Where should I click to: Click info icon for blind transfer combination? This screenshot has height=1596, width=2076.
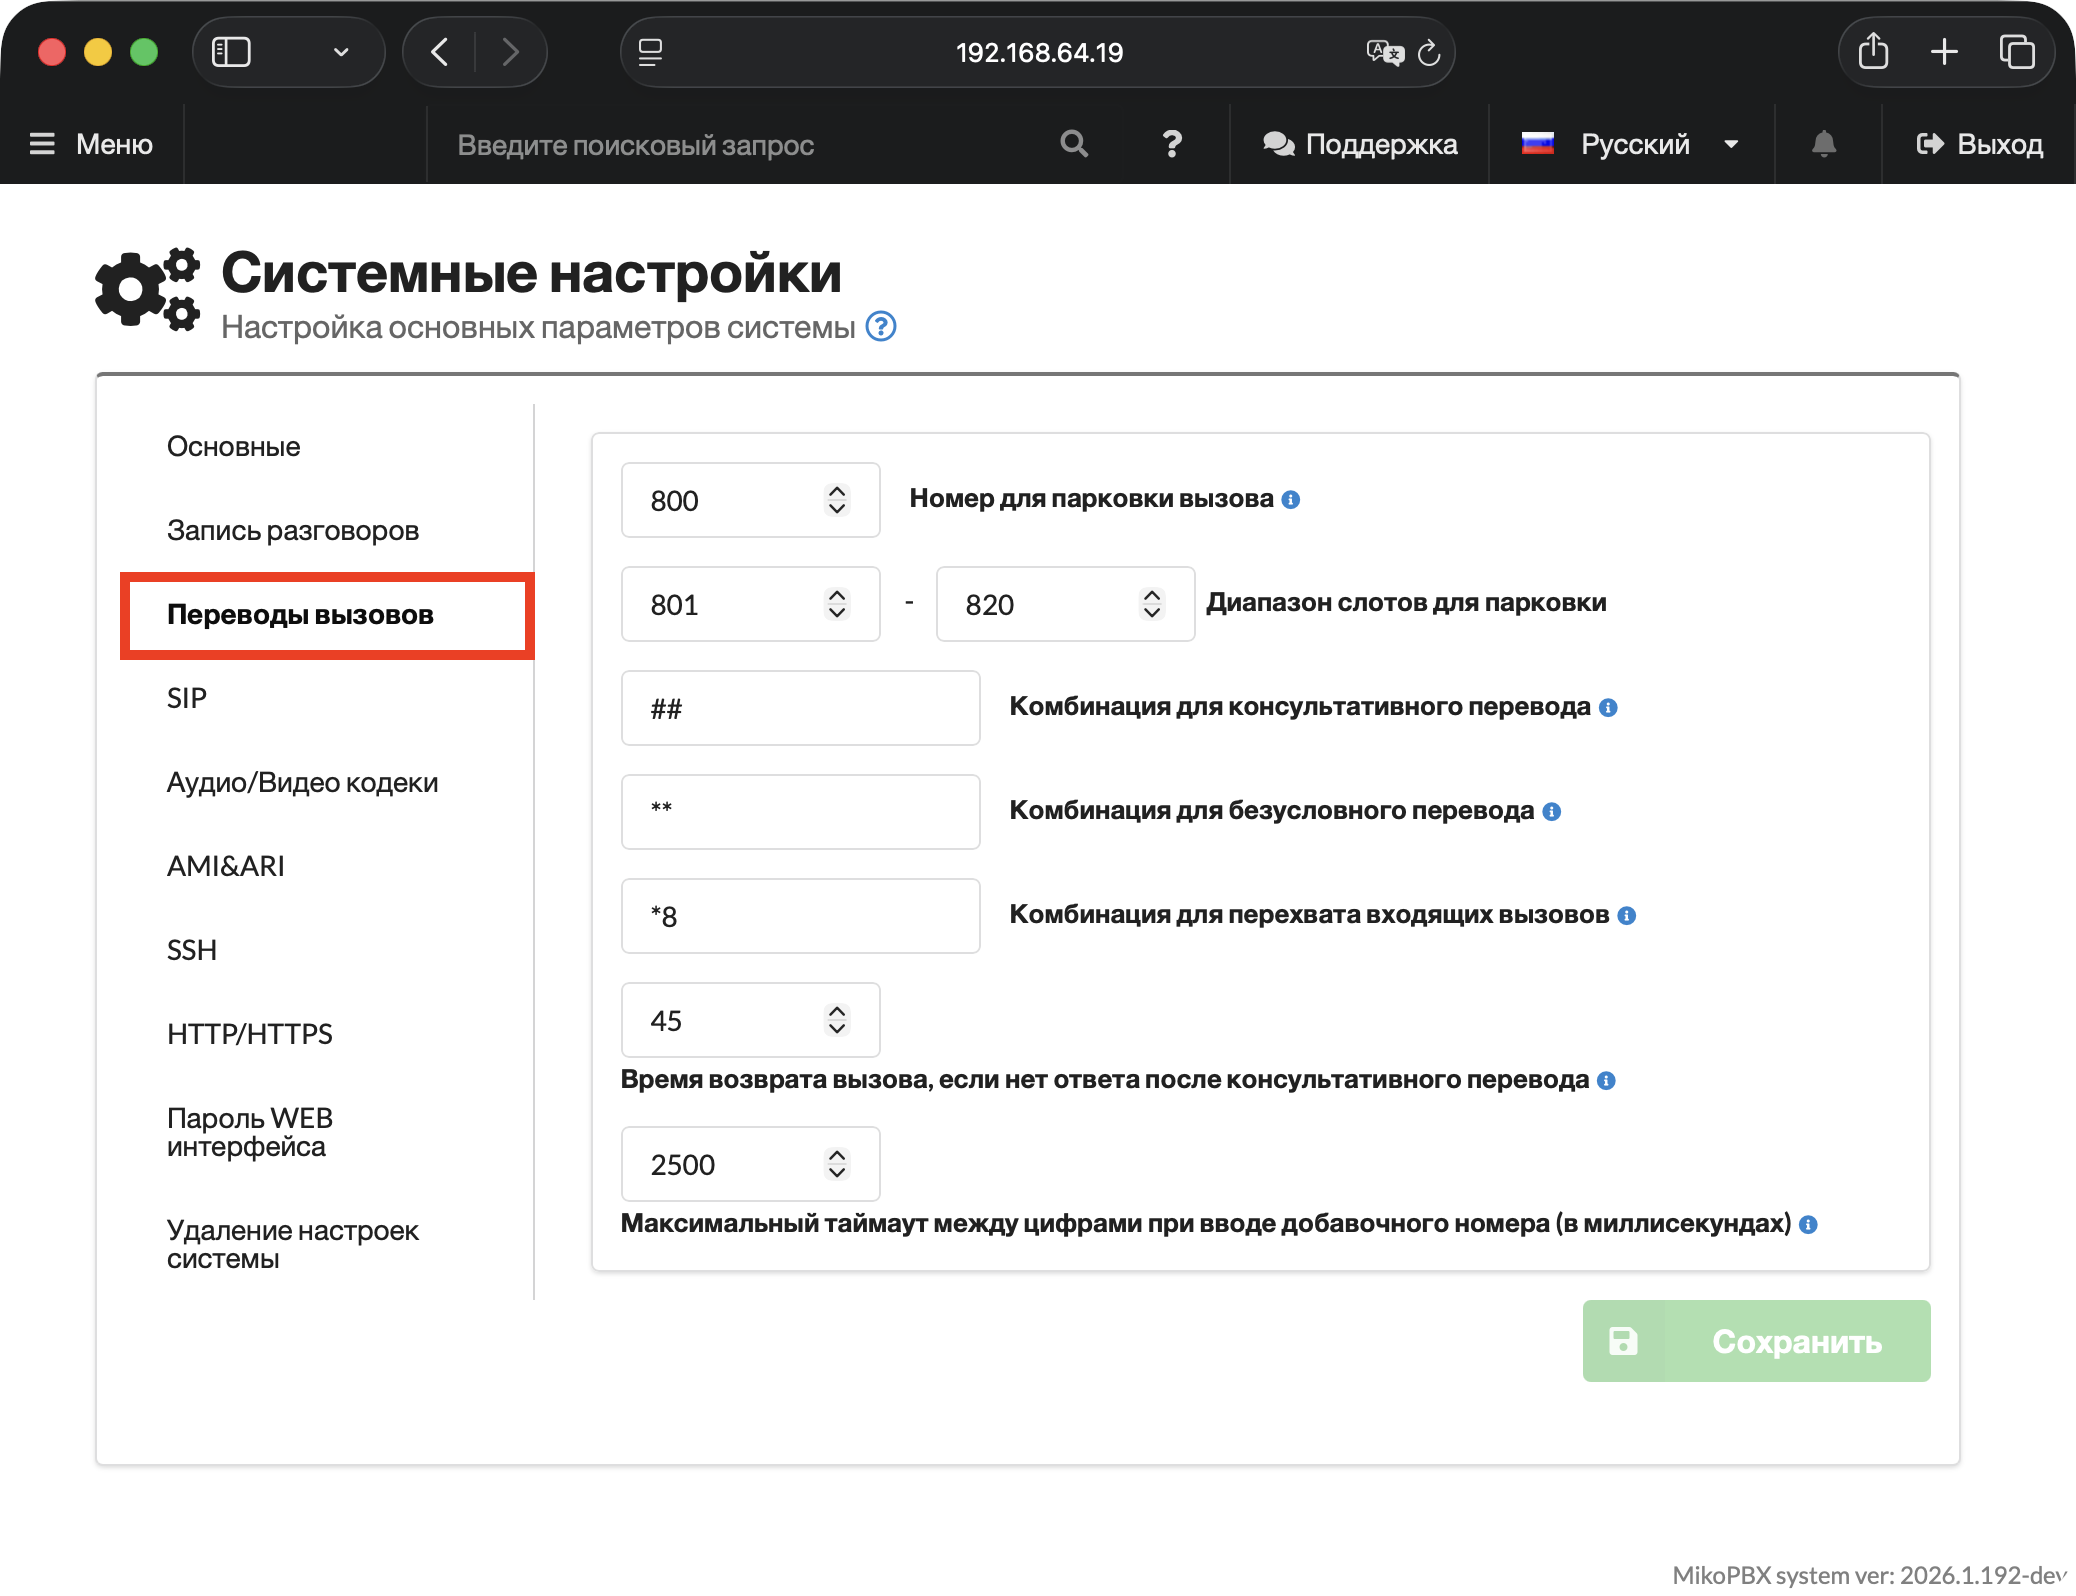1551,812
